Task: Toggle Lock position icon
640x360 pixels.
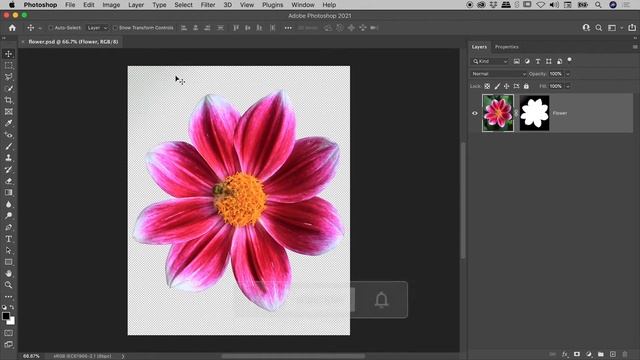Action: coord(507,86)
